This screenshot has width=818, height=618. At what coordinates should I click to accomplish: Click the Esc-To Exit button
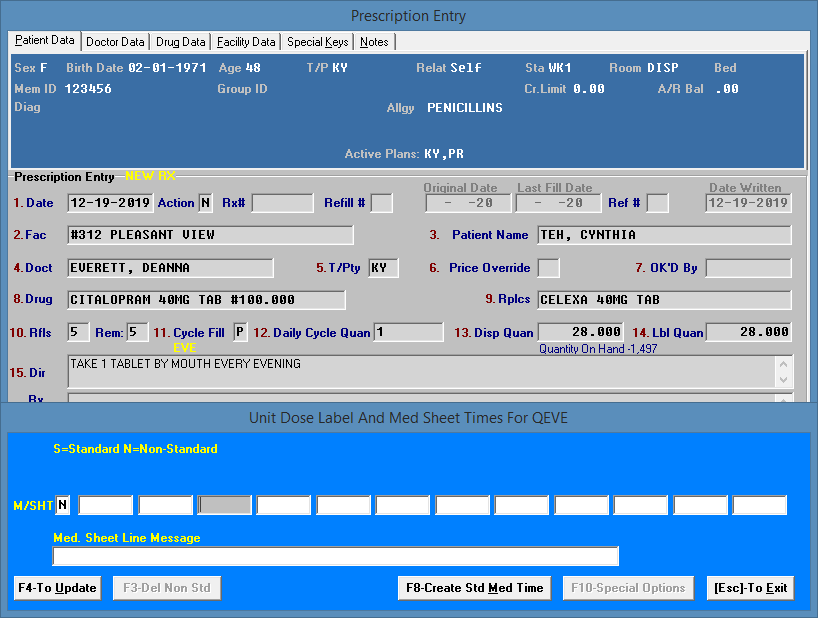tap(750, 588)
